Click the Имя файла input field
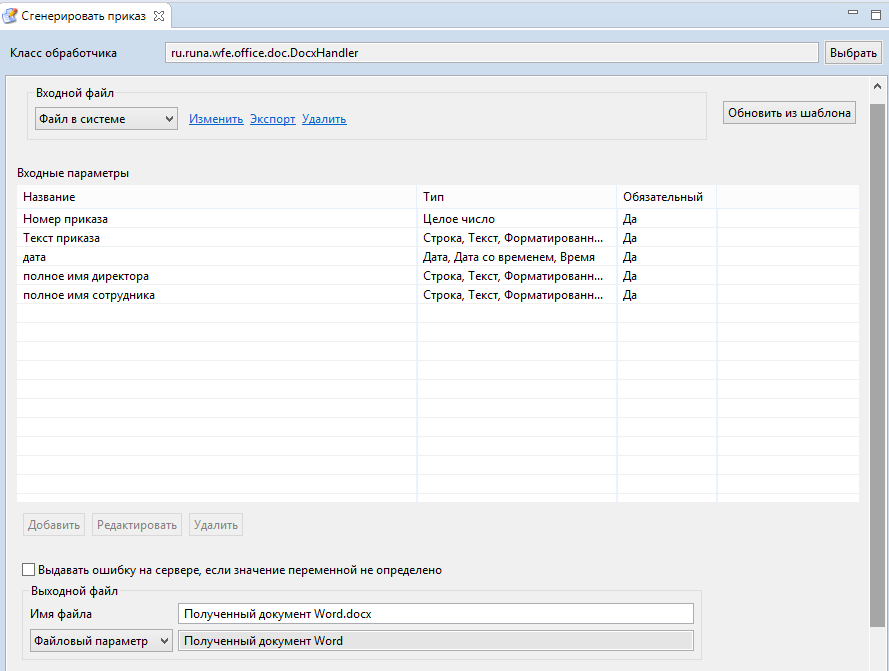The height and width of the screenshot is (671, 889). coord(435,614)
